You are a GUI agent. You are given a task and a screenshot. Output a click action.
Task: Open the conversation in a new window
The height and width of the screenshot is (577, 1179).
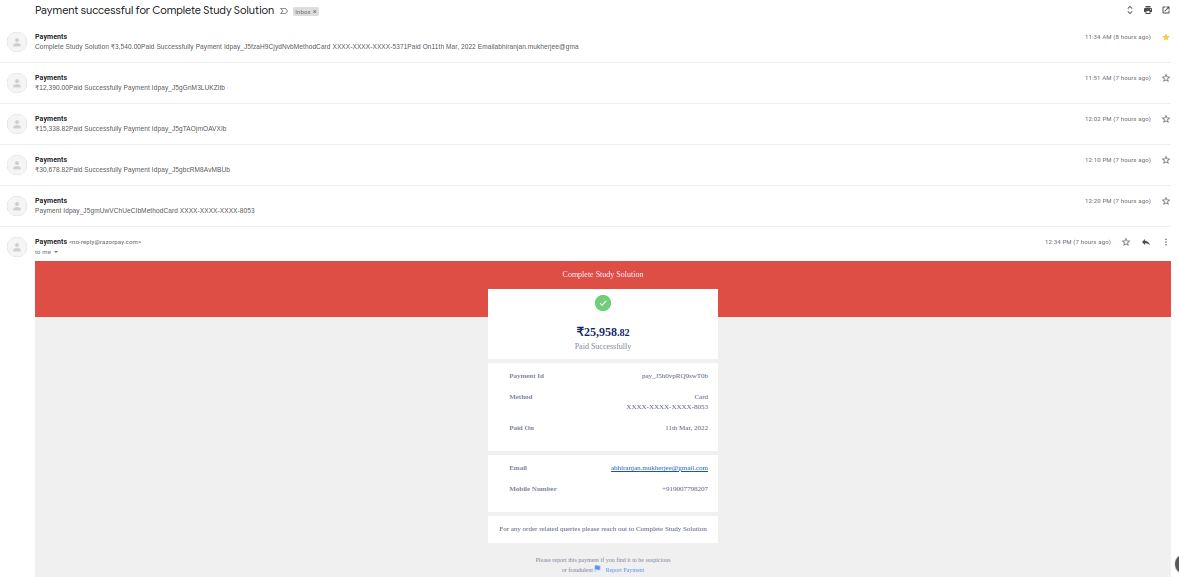[1165, 10]
